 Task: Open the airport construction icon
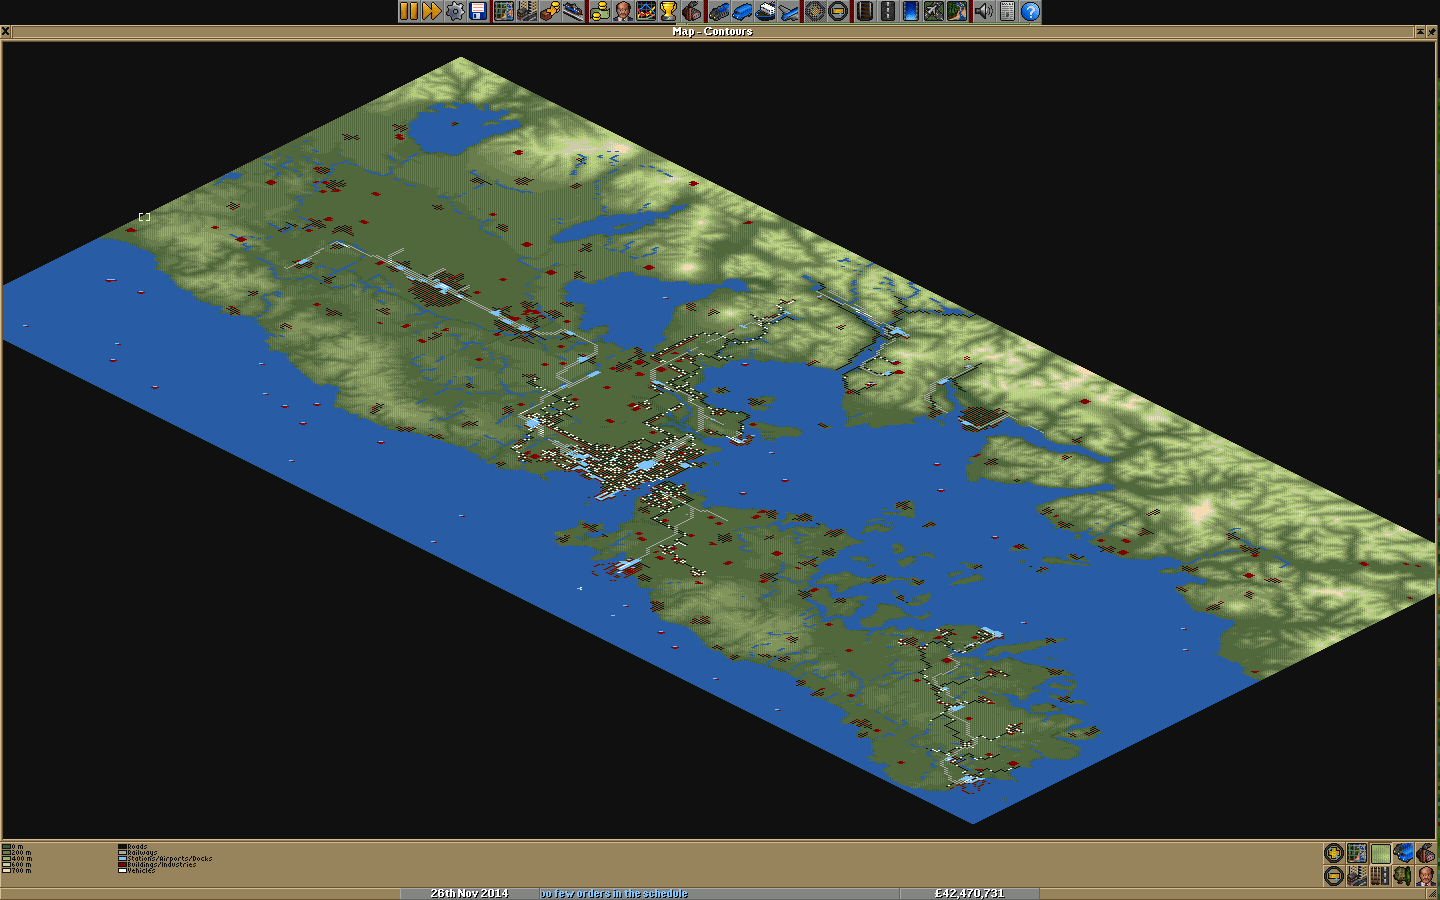point(933,11)
